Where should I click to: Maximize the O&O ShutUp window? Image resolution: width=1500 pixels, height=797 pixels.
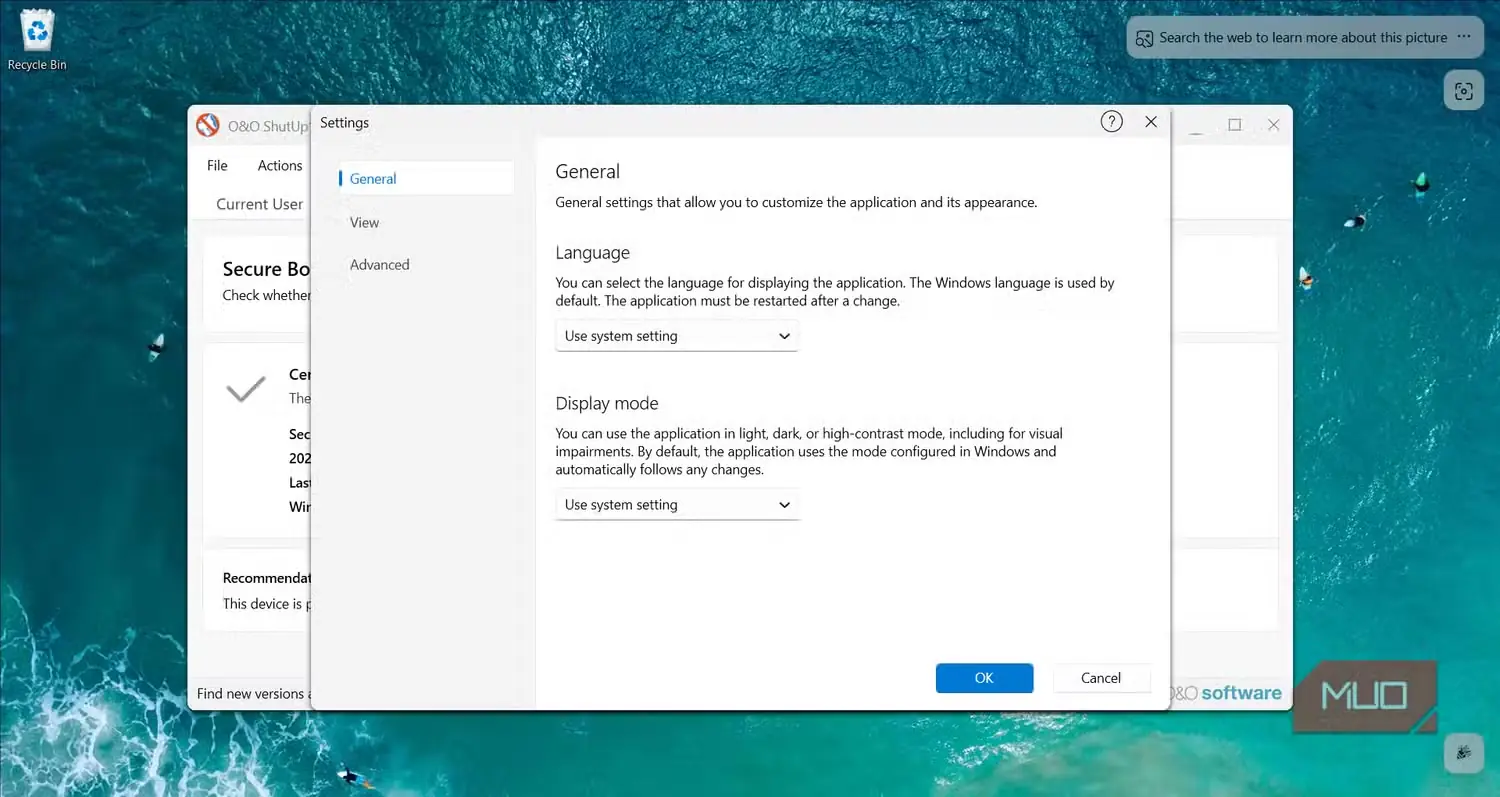(1235, 125)
